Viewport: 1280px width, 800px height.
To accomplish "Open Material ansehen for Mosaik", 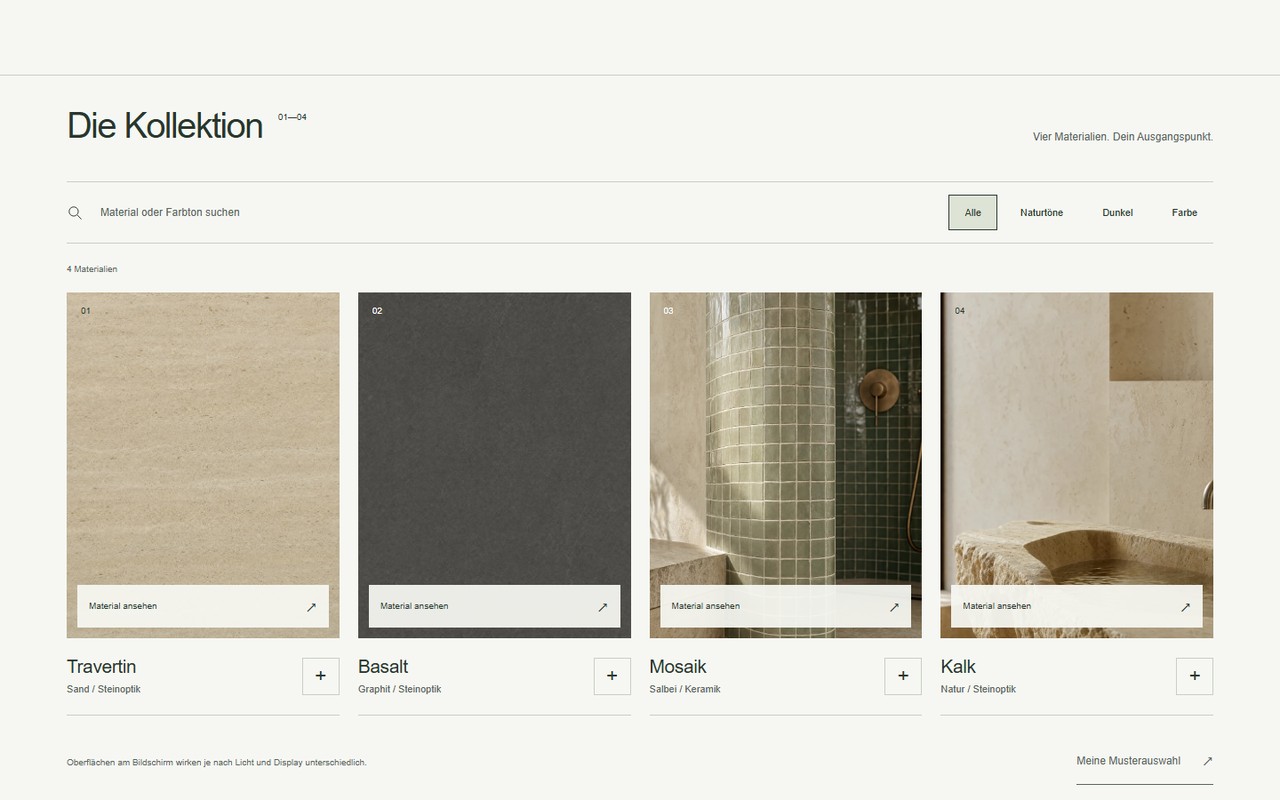I will 785,606.
